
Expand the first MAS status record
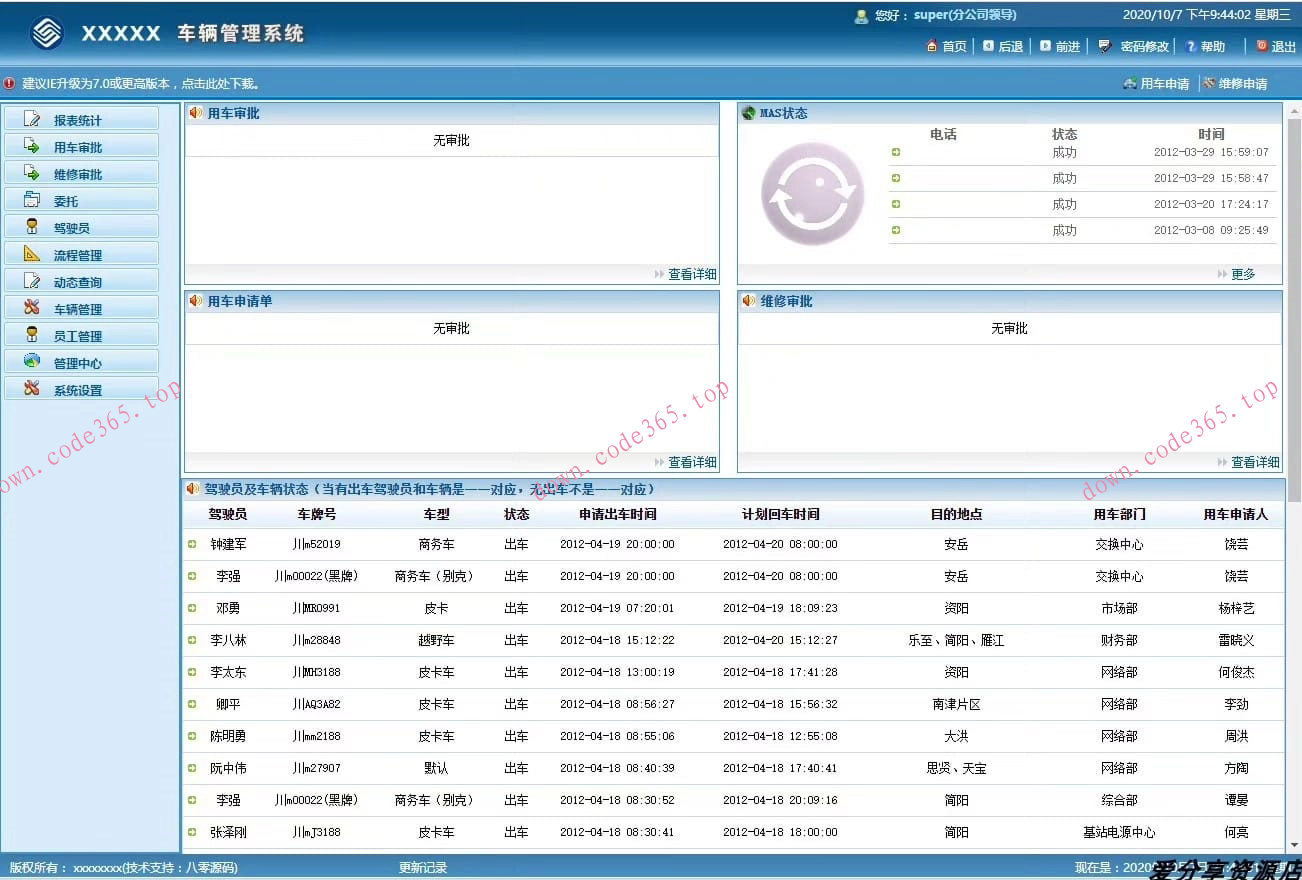[896, 153]
